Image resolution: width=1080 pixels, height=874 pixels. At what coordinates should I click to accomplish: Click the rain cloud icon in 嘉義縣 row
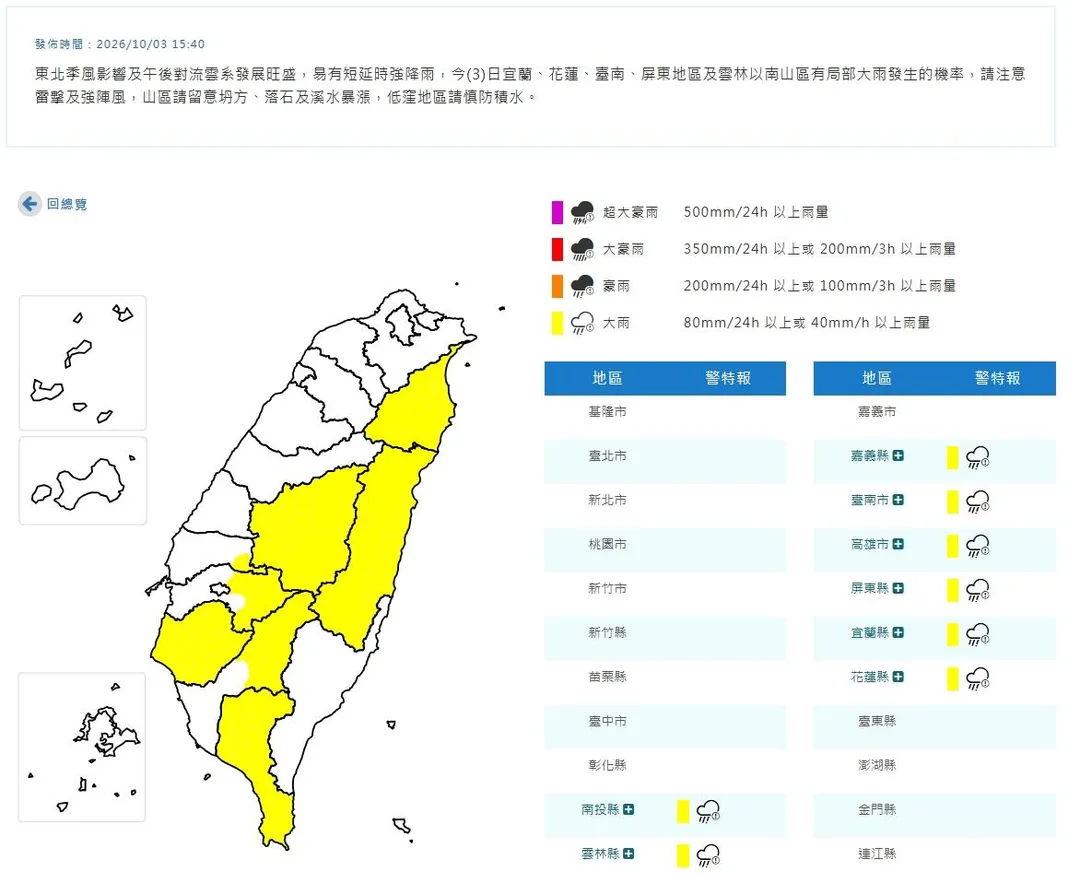[x=977, y=457]
